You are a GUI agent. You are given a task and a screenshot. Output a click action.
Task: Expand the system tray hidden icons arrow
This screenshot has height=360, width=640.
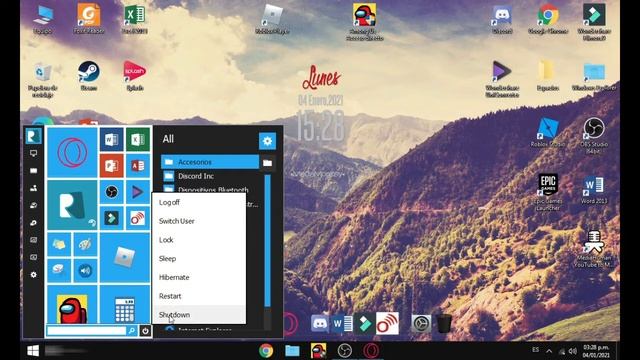click(549, 351)
